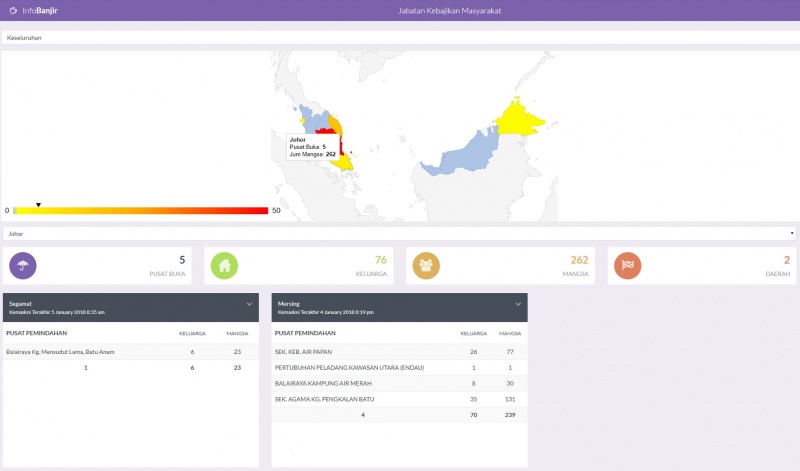Click Mersing total victims value 239
This screenshot has height=471, width=800.
510,415
